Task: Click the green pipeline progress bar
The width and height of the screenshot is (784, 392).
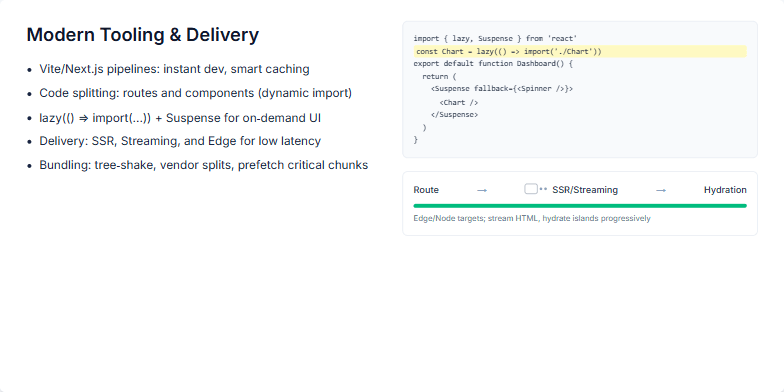Action: coord(580,206)
